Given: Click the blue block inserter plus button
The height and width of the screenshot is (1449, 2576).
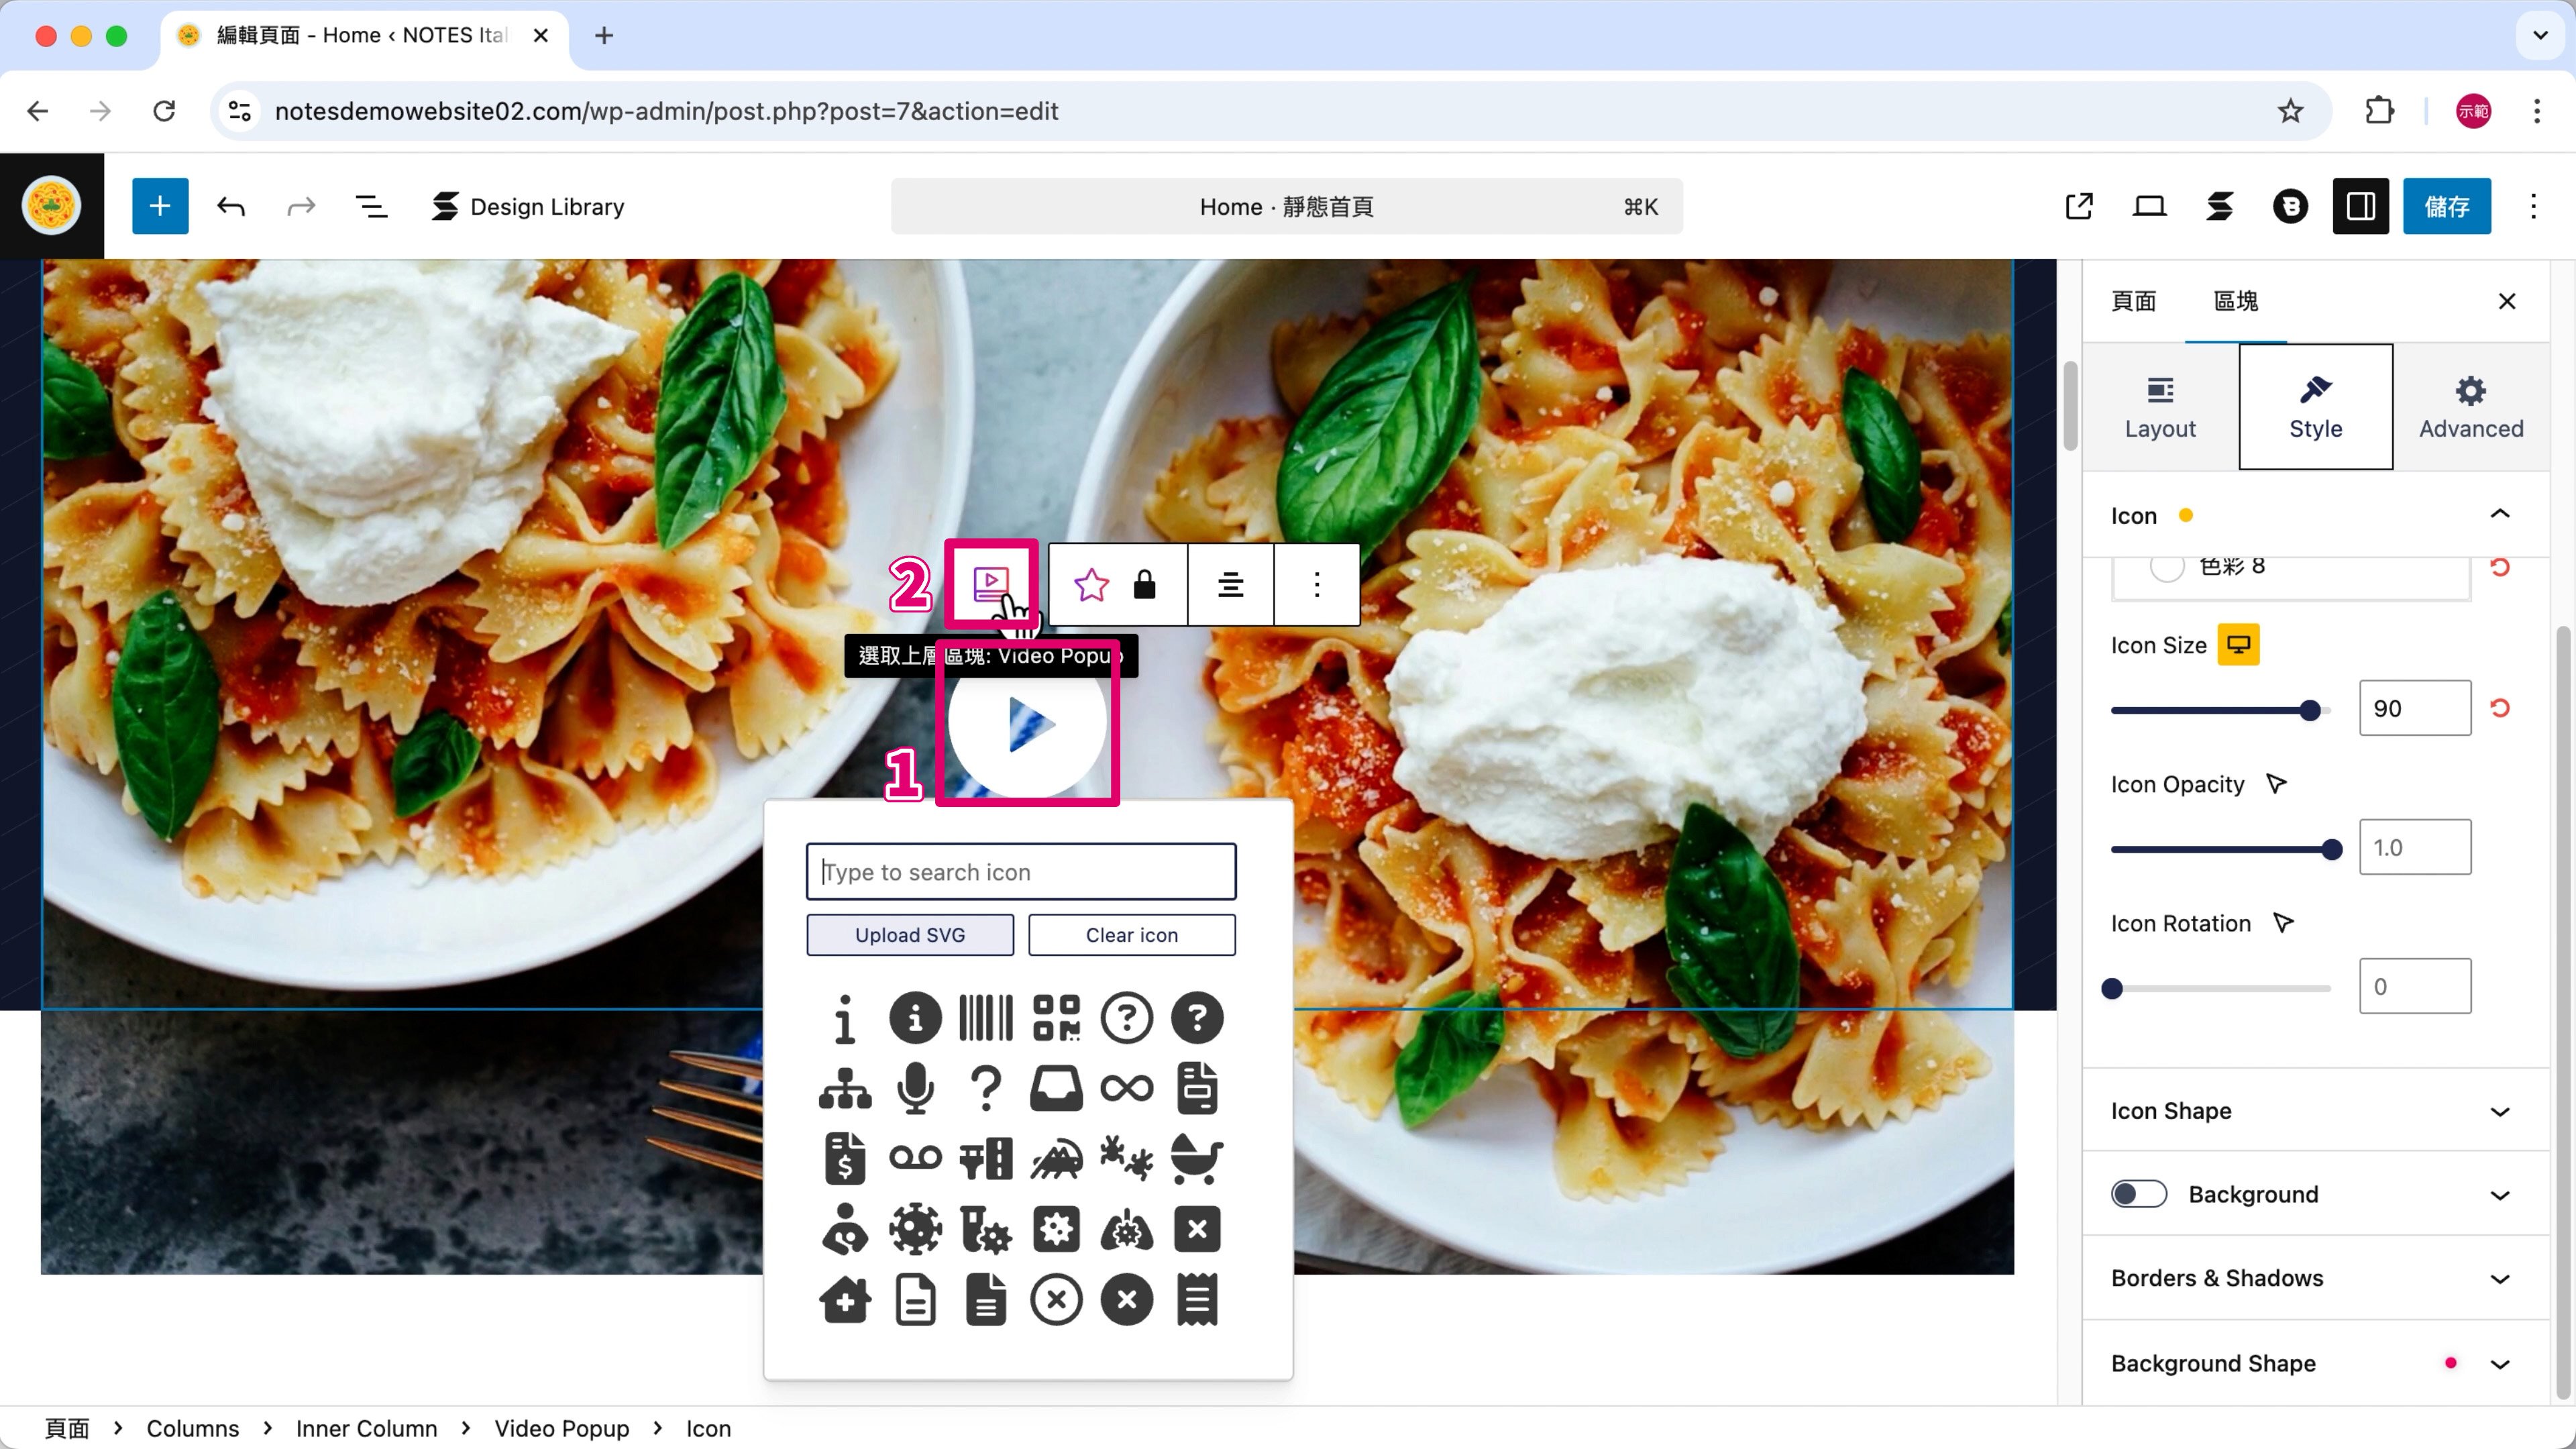Looking at the screenshot, I should point(160,206).
